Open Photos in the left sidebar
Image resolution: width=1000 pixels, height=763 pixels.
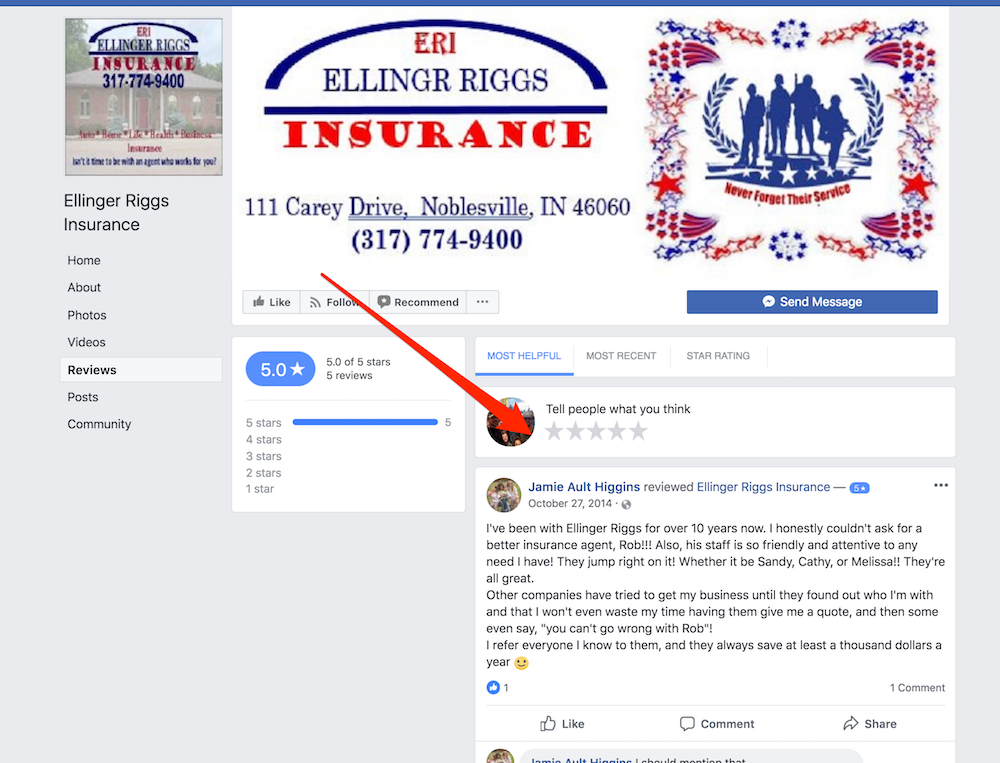coord(87,315)
